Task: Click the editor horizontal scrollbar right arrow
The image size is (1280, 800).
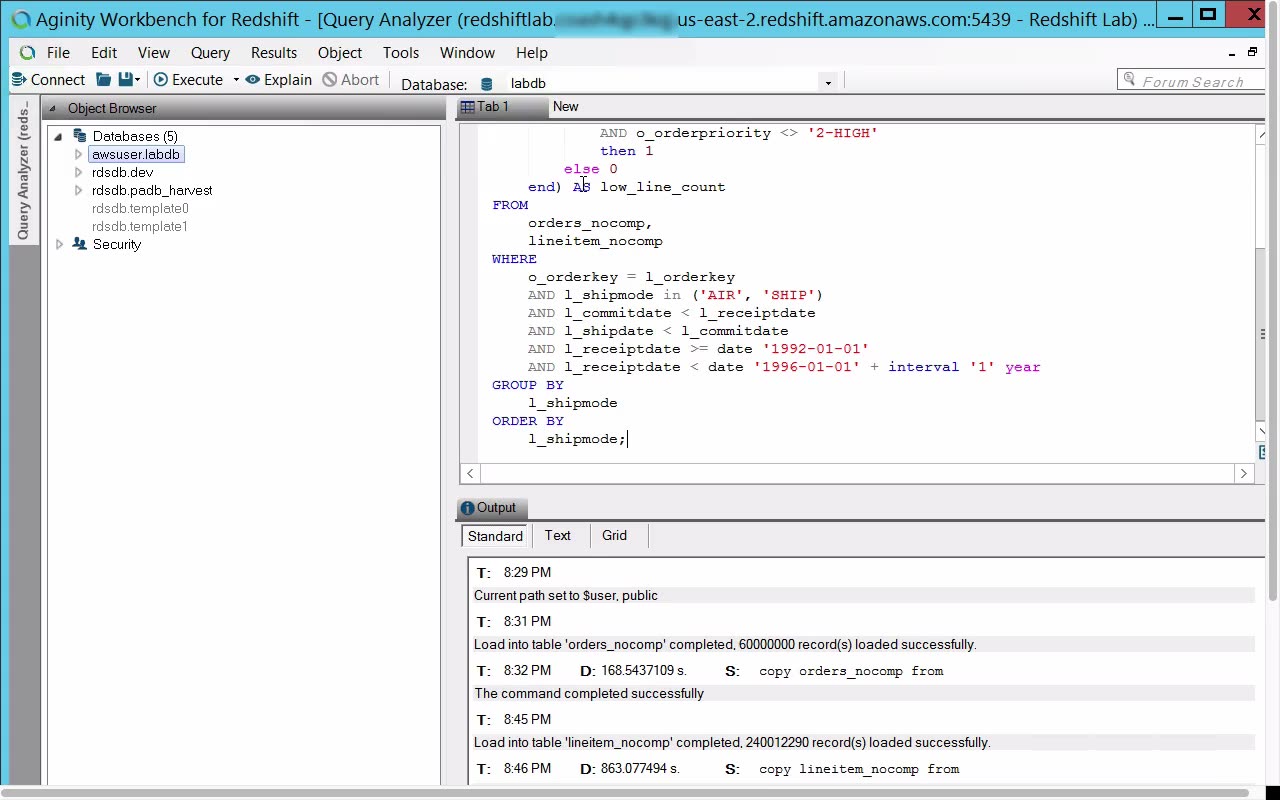Action: click(x=1244, y=473)
